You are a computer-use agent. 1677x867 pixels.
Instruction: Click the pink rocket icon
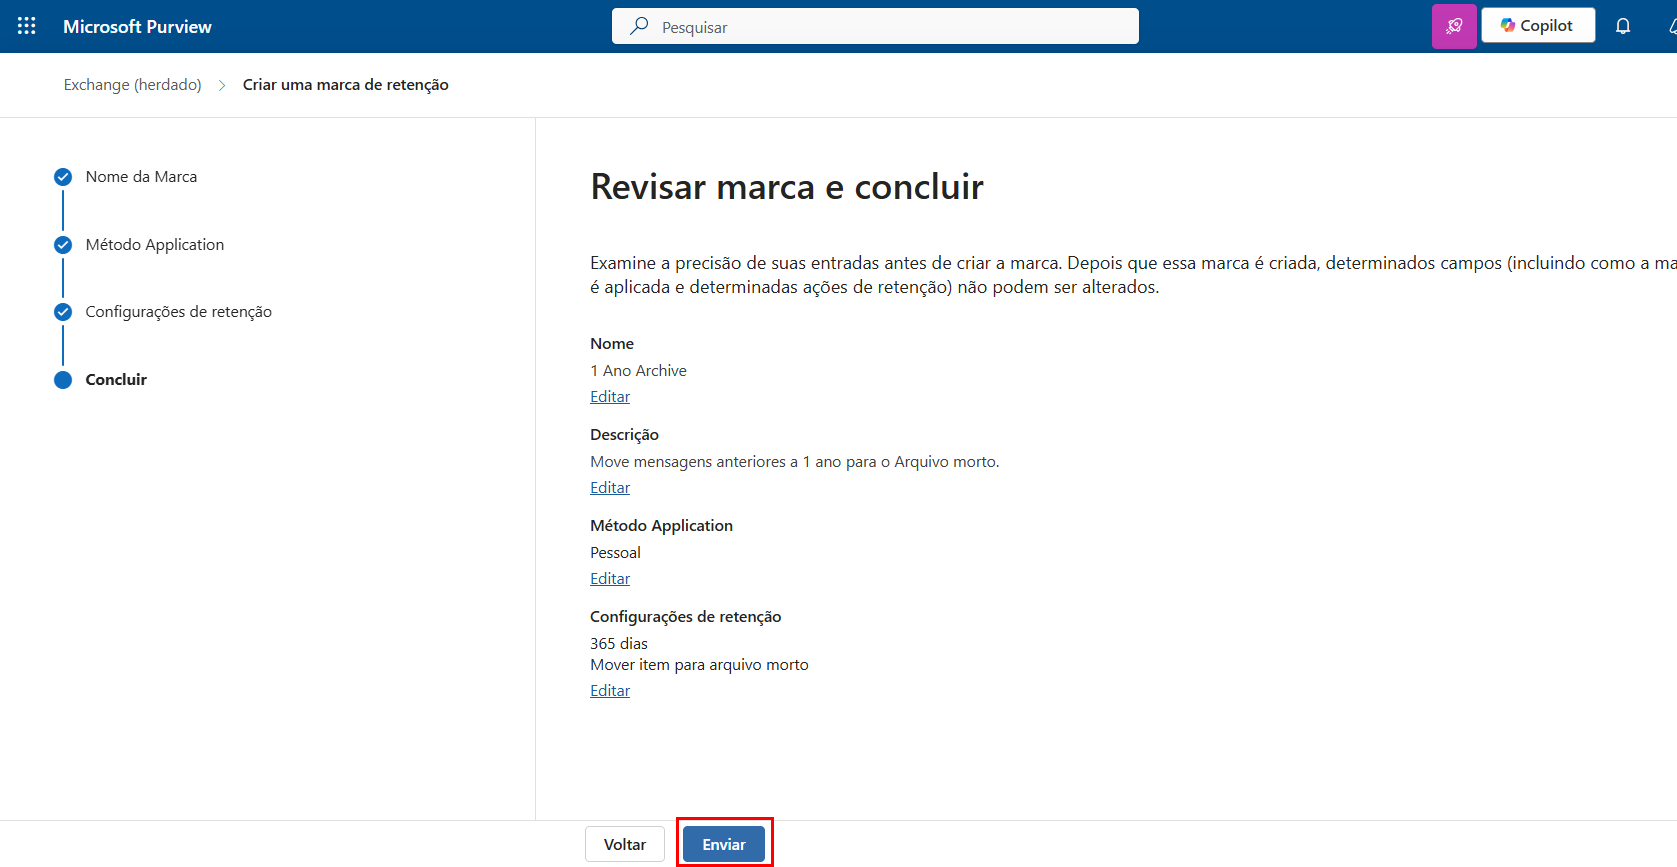(1454, 26)
